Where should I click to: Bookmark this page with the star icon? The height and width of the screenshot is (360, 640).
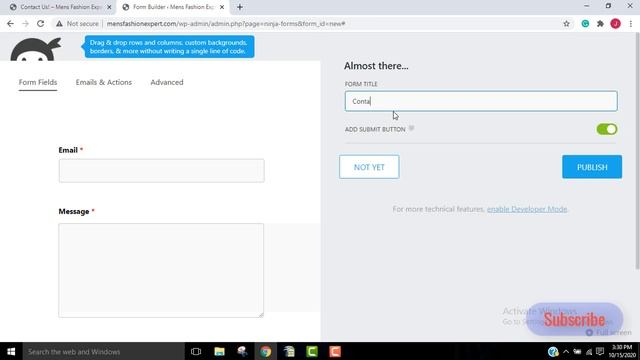(x=566, y=24)
